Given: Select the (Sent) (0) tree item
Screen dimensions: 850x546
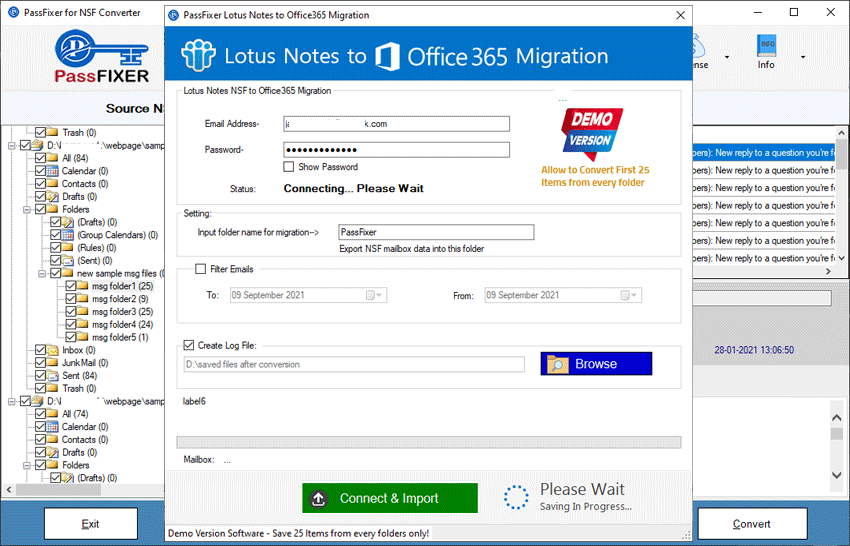Looking at the screenshot, I should click(95, 260).
